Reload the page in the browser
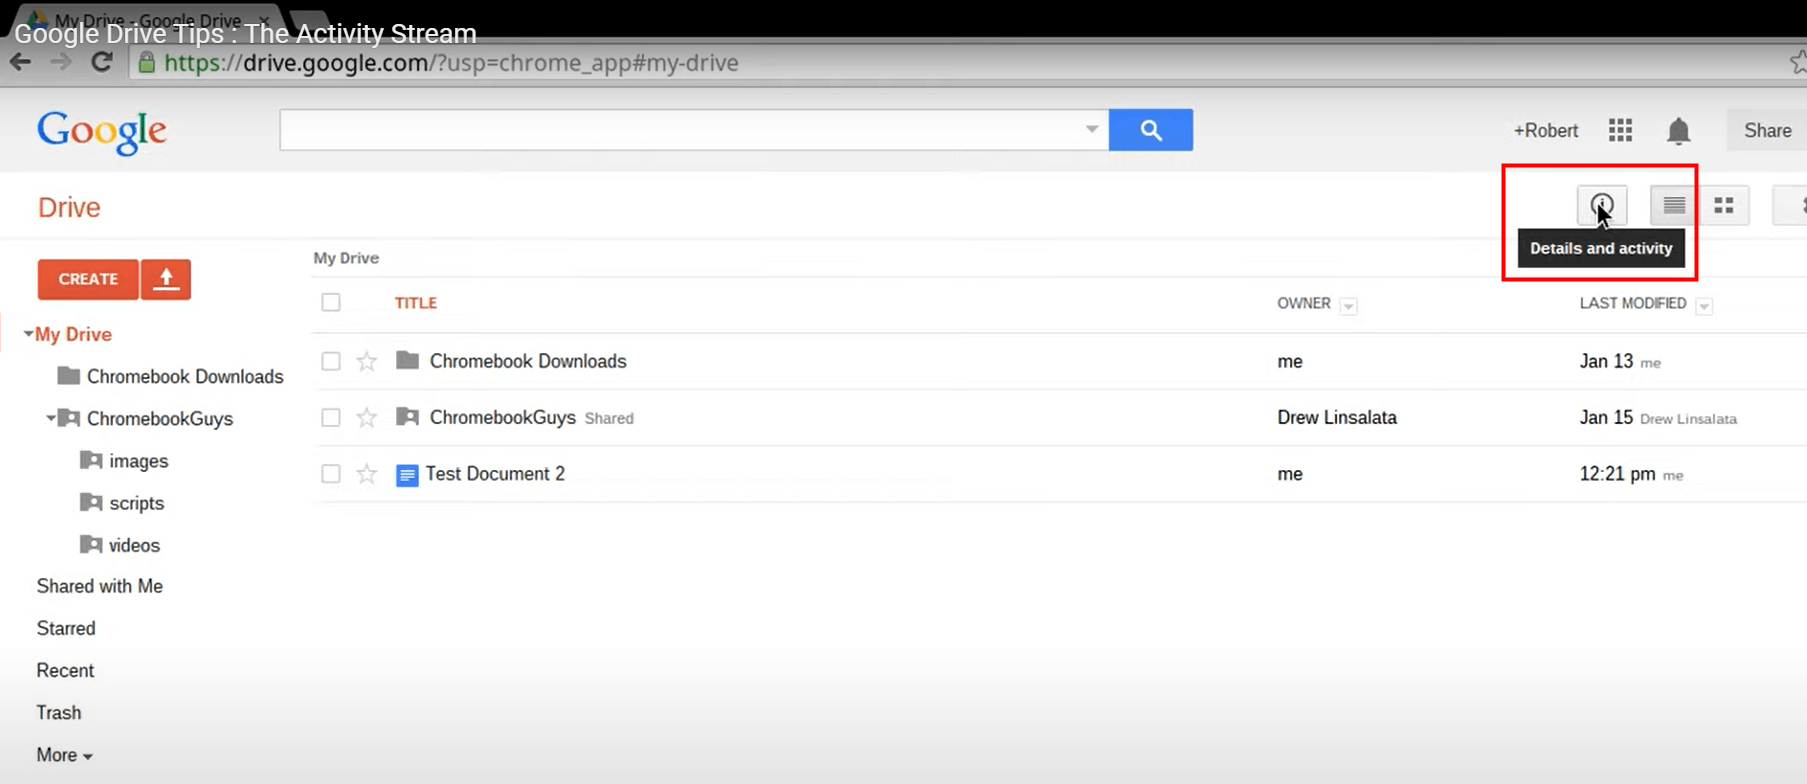The image size is (1807, 784). (101, 62)
